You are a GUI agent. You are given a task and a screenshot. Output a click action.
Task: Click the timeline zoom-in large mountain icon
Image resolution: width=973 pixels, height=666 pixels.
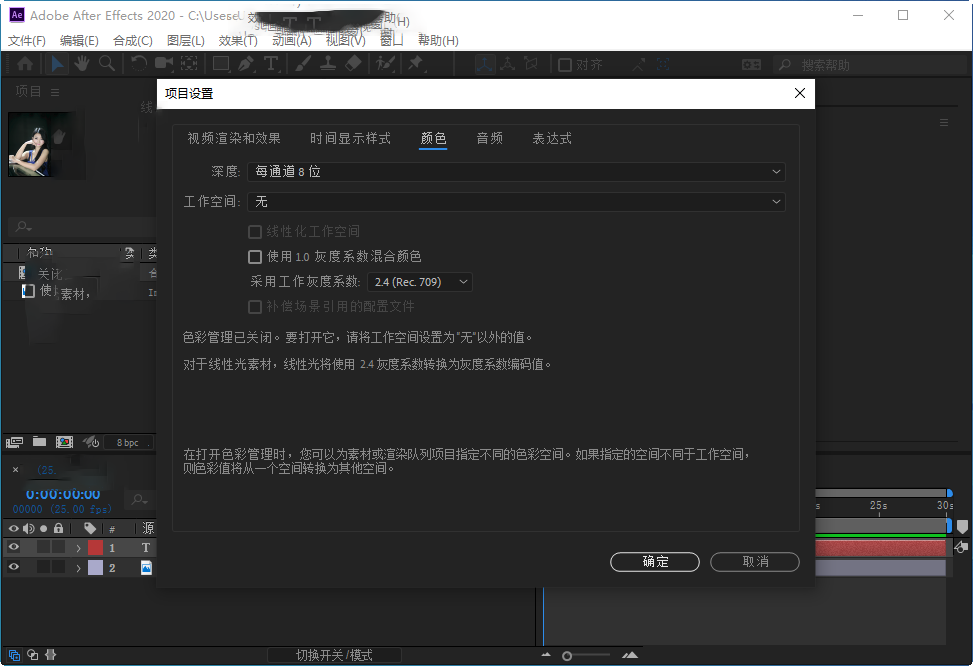pos(630,655)
